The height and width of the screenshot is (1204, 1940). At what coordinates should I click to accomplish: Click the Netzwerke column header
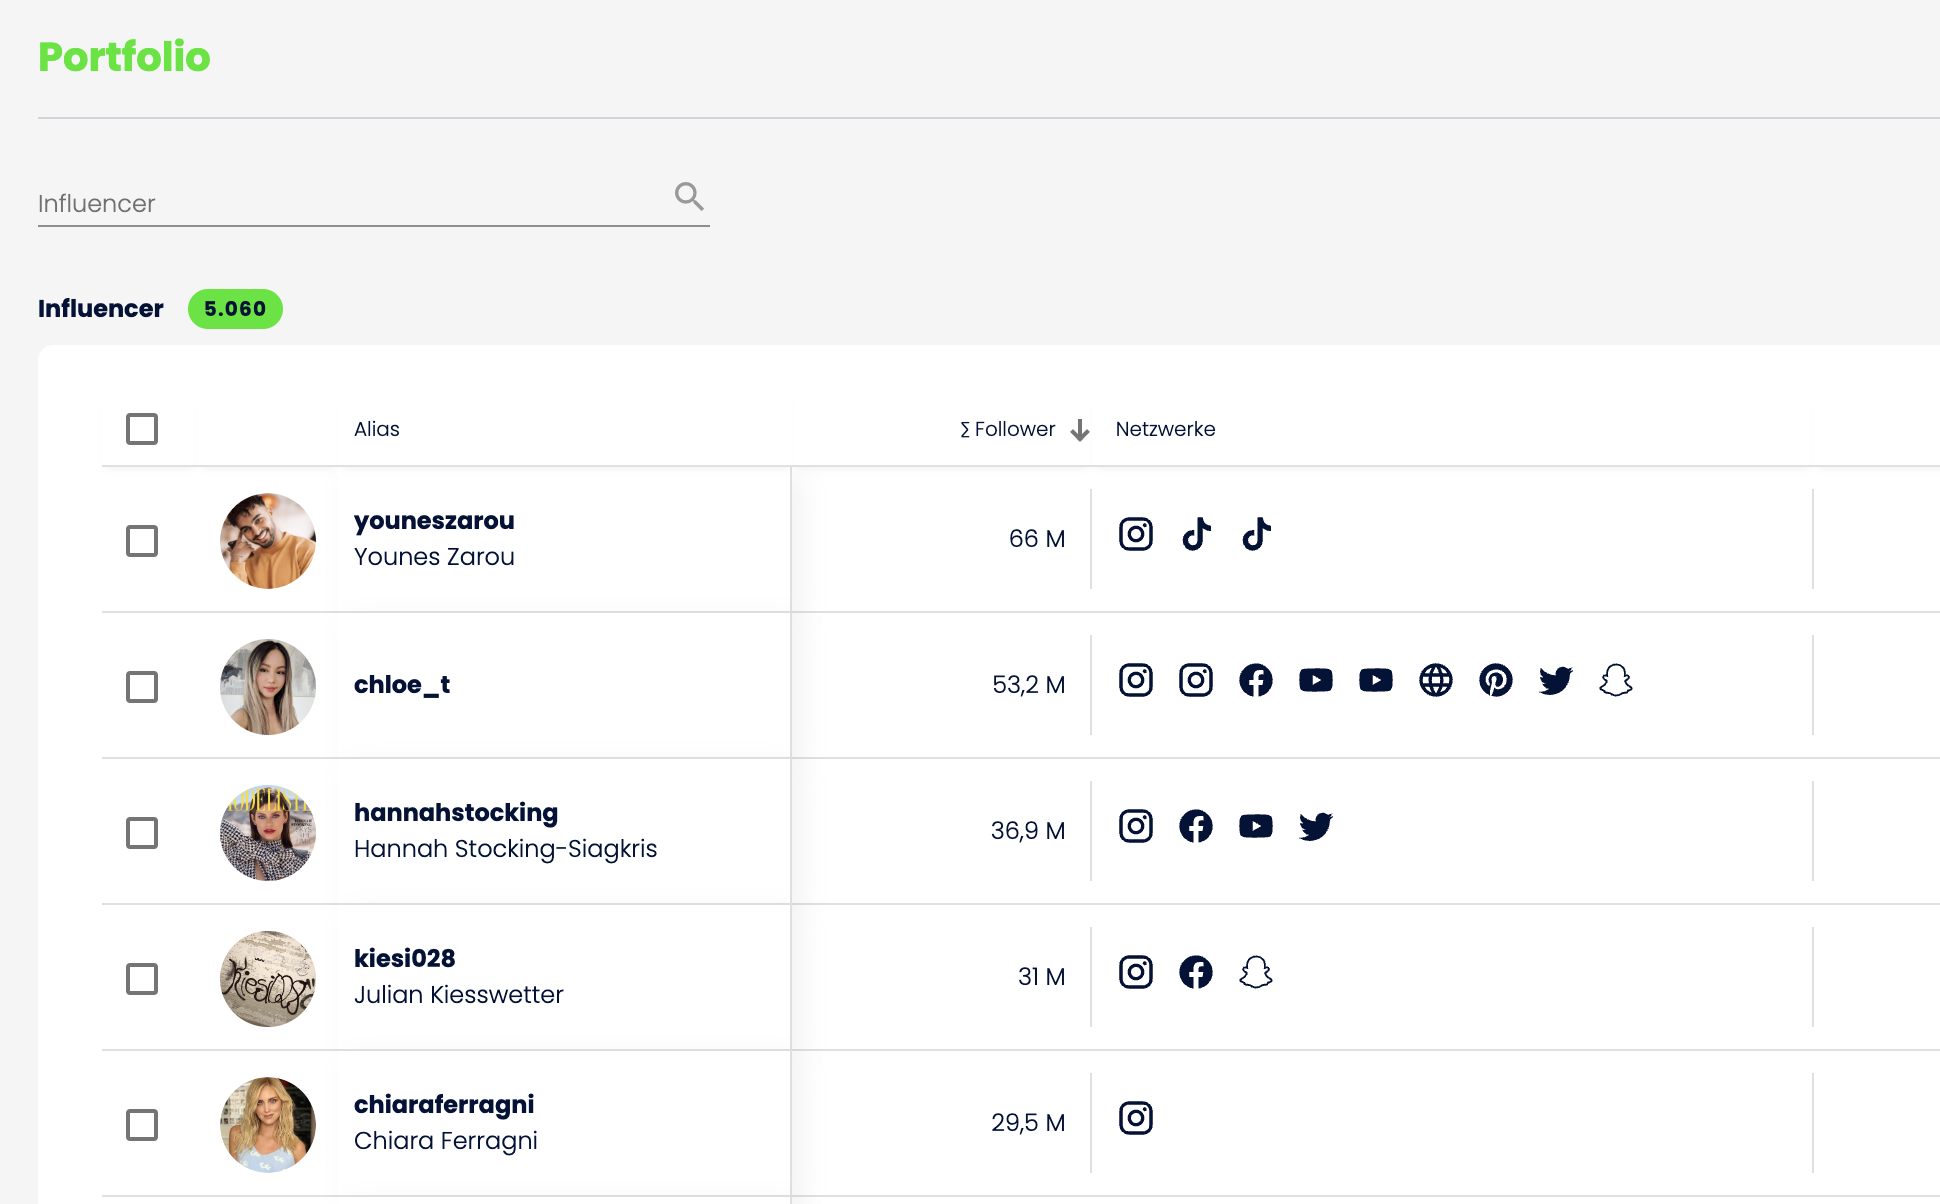tap(1165, 429)
